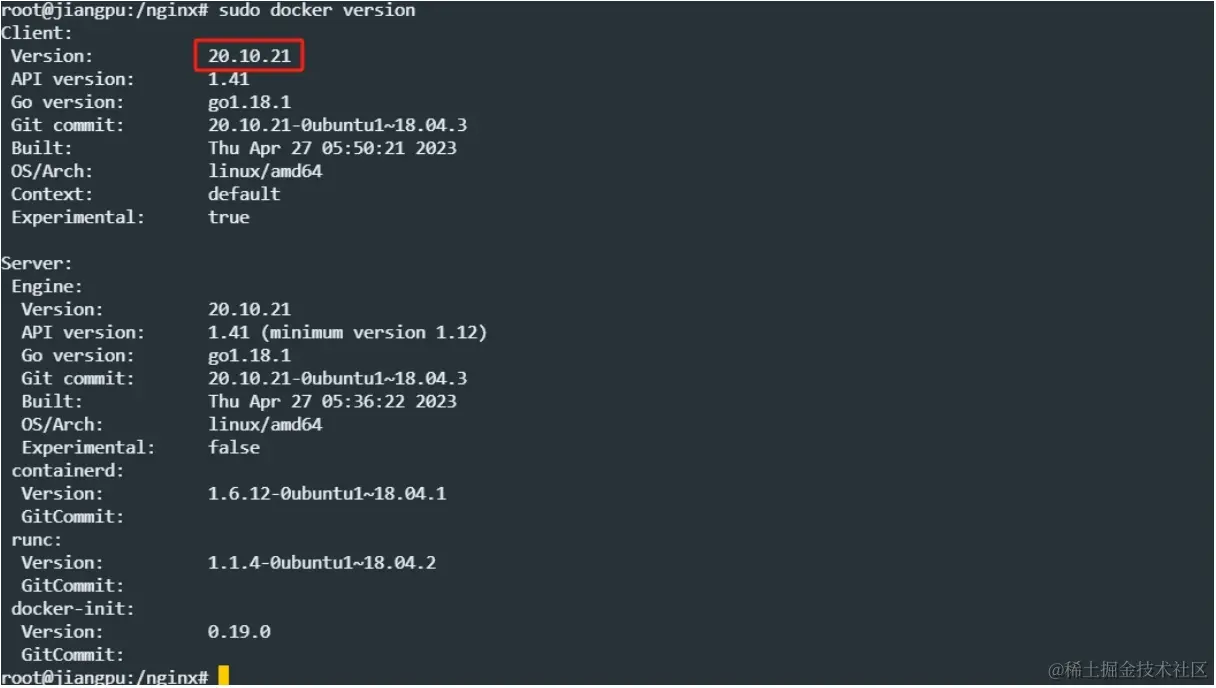
Task: Click docker-init version 0.19.0
Action: 239,631
